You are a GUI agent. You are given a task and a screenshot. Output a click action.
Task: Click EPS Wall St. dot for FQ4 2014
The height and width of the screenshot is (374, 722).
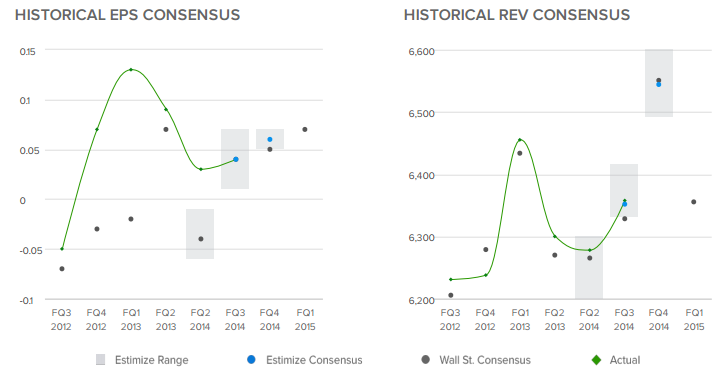(x=270, y=149)
